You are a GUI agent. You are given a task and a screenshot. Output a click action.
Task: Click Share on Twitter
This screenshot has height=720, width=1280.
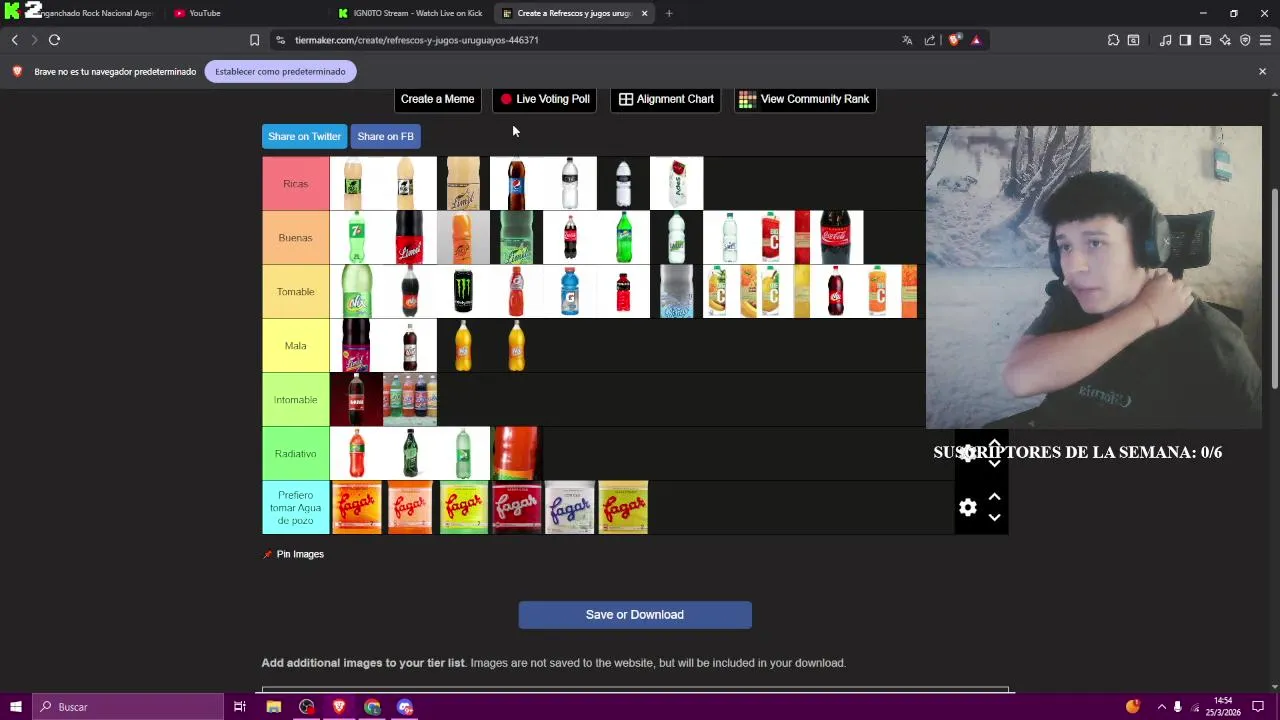304,136
